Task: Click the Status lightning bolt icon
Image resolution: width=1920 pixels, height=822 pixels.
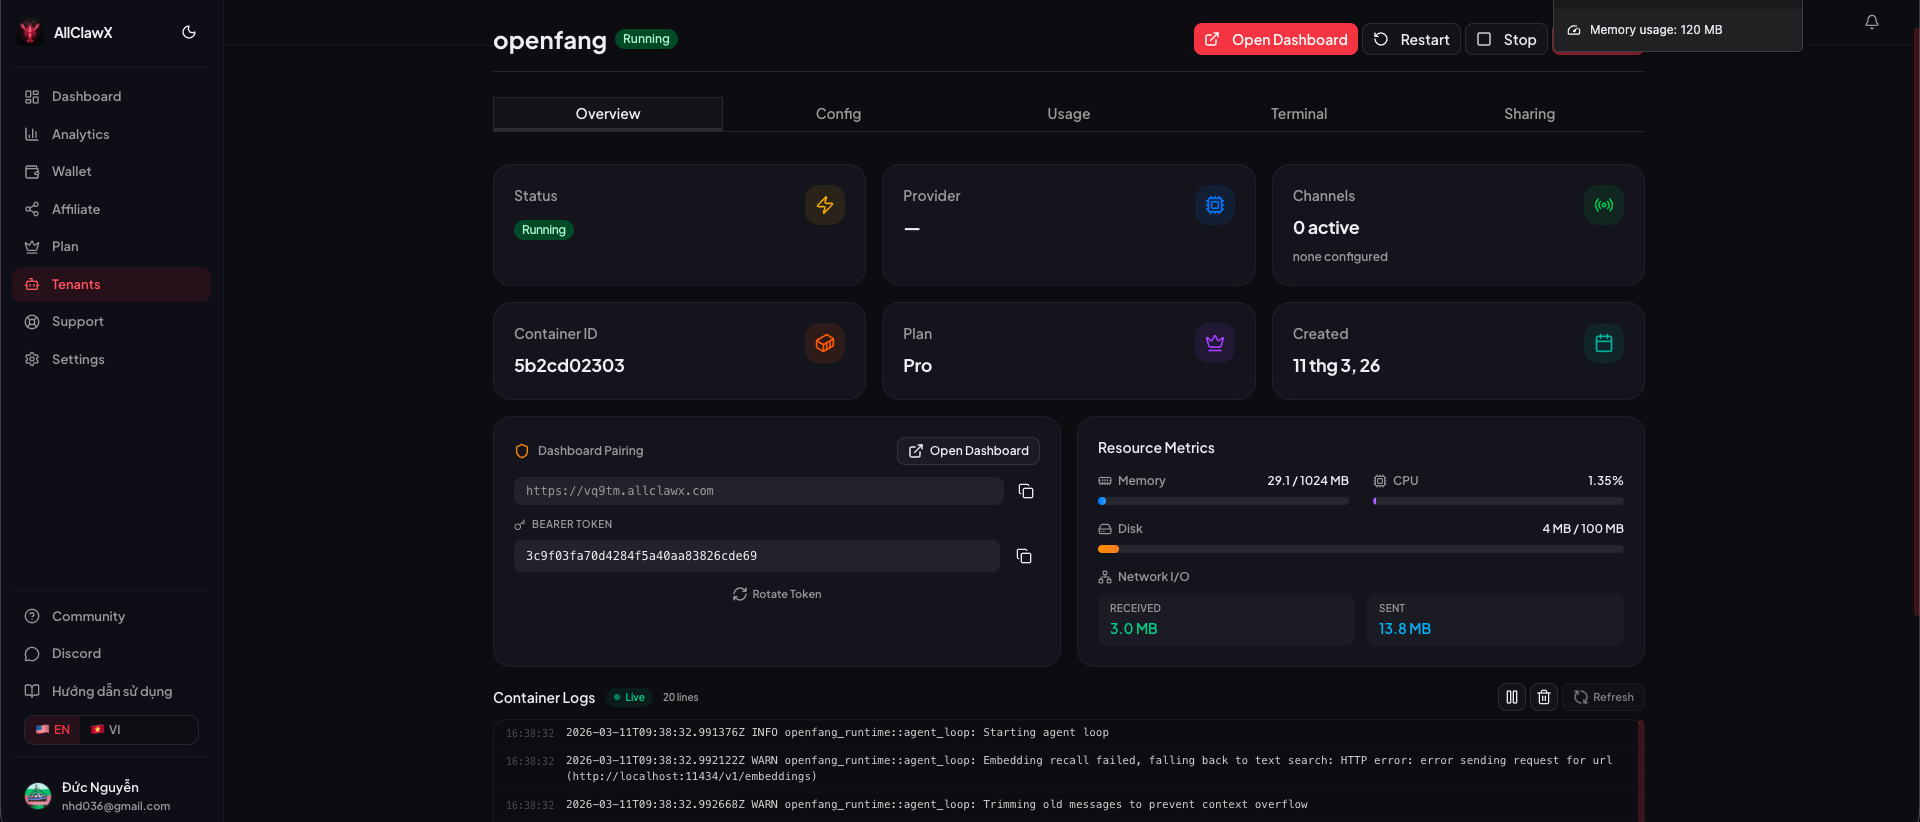Action: [x=825, y=205]
